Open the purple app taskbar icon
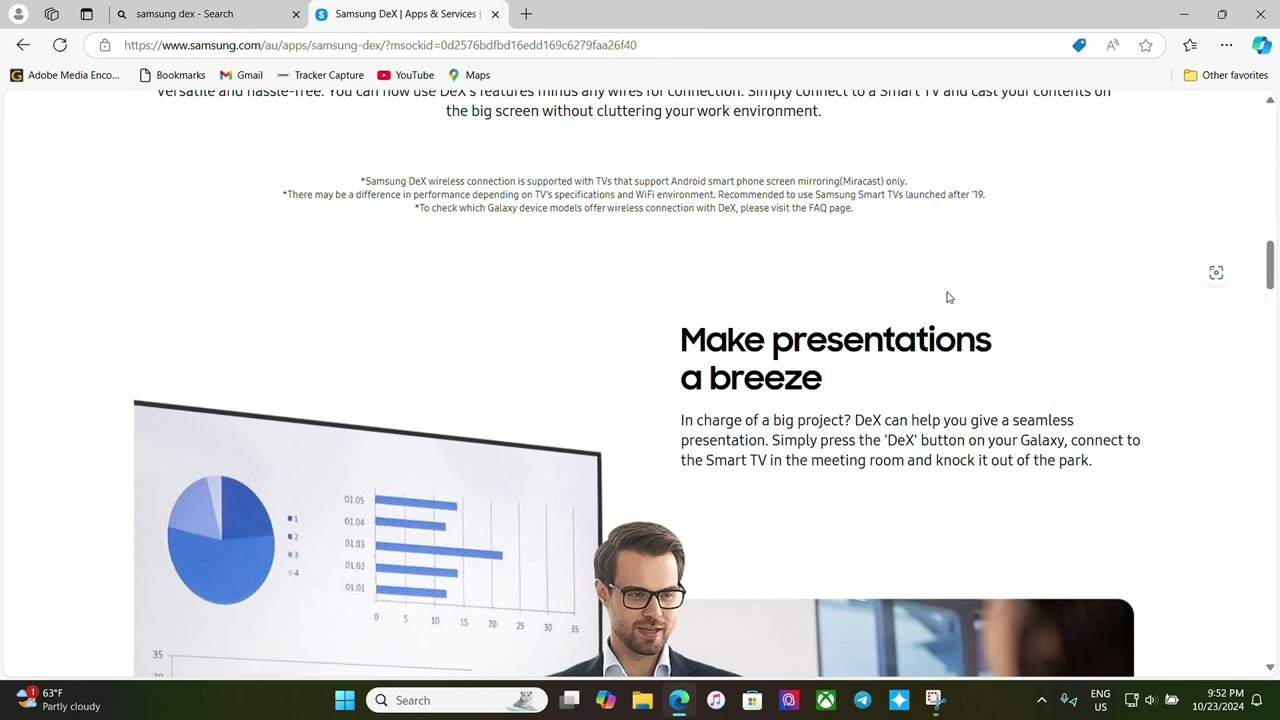1280x720 pixels. coord(789,700)
